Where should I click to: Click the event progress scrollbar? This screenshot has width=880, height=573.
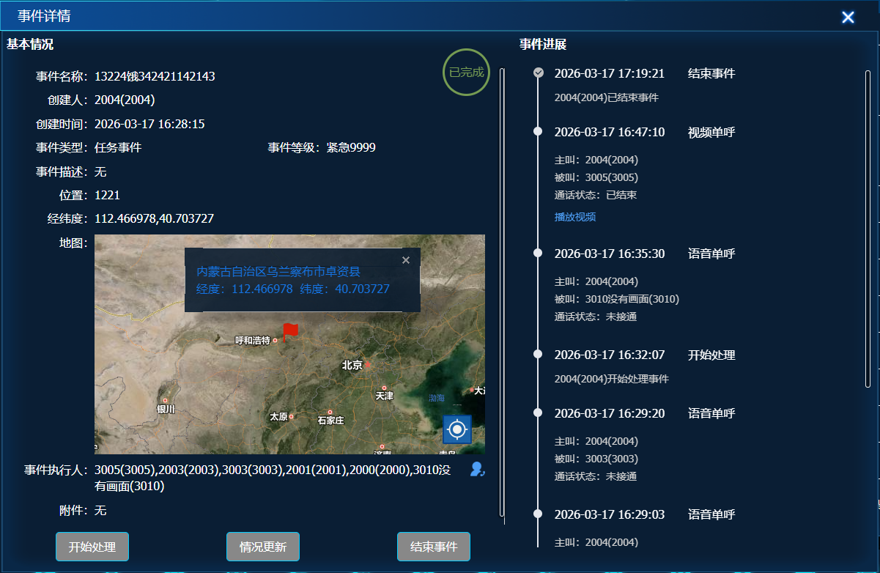[868, 228]
